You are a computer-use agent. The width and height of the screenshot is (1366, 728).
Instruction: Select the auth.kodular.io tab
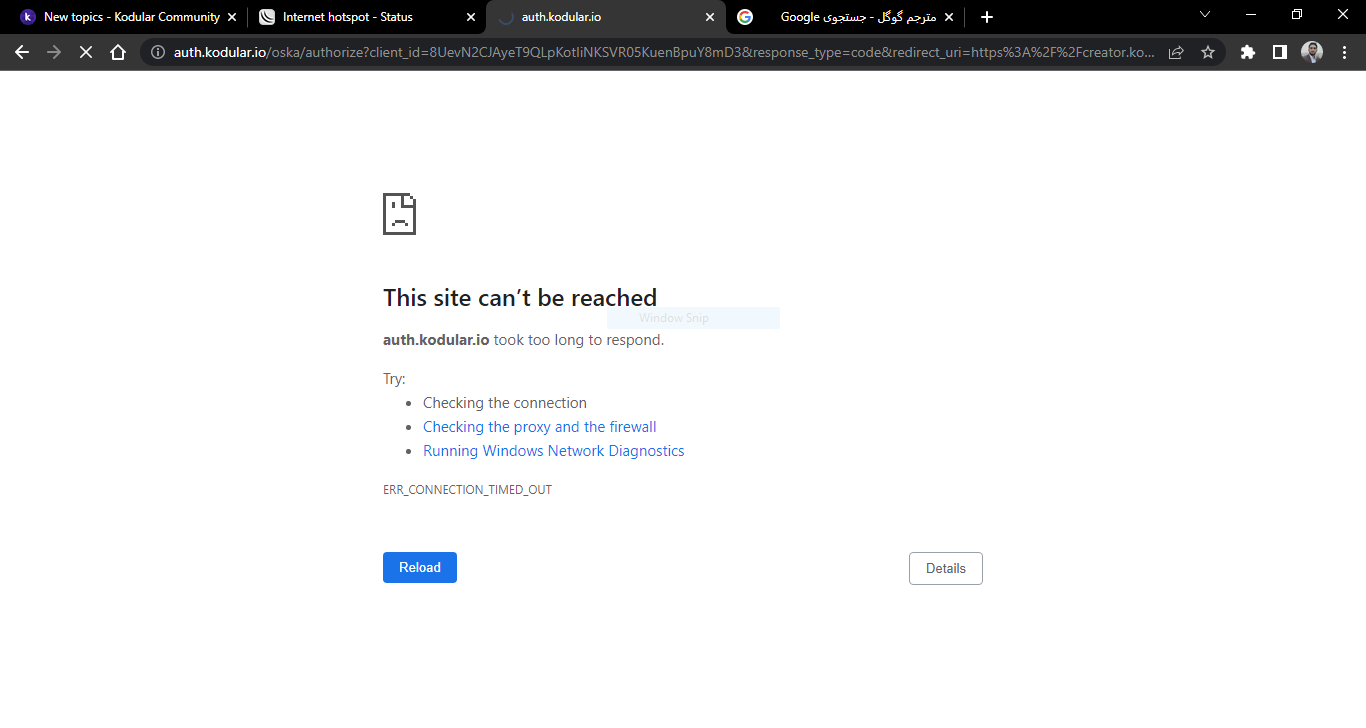[605, 17]
